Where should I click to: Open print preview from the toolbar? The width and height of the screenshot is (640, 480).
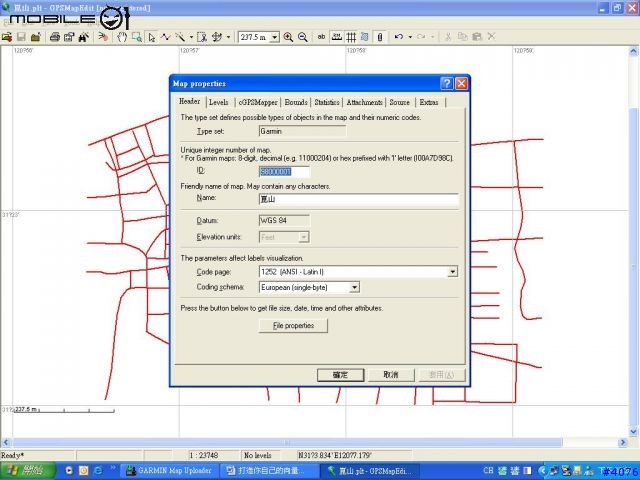pyautogui.click(x=69, y=37)
